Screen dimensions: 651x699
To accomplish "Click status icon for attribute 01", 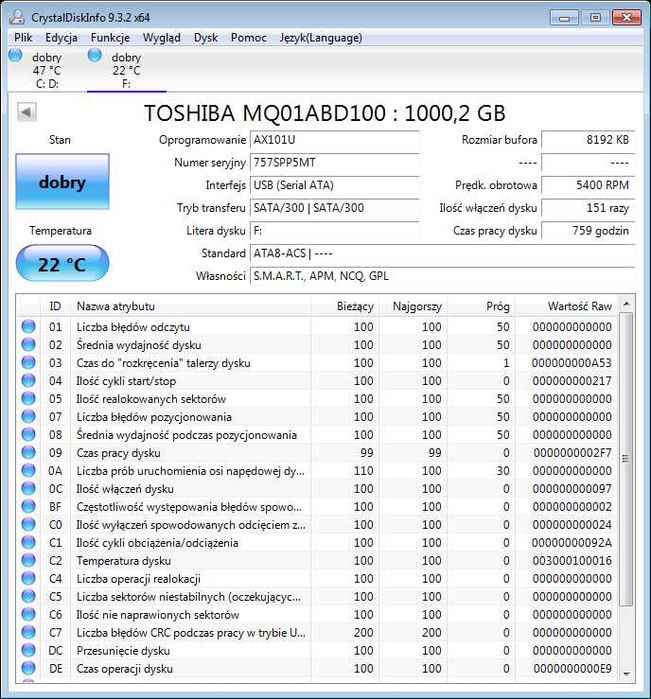I will coord(28,326).
